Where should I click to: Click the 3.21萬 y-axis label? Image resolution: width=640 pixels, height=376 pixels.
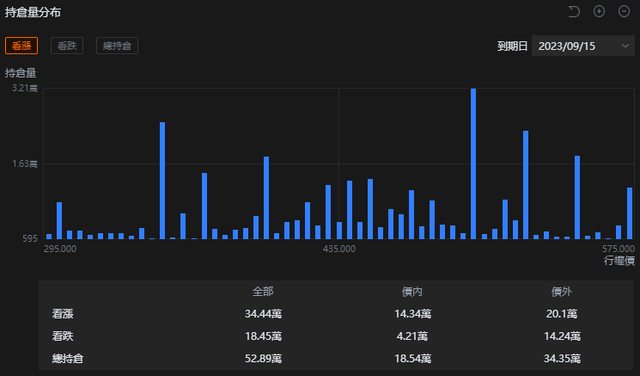coord(25,88)
